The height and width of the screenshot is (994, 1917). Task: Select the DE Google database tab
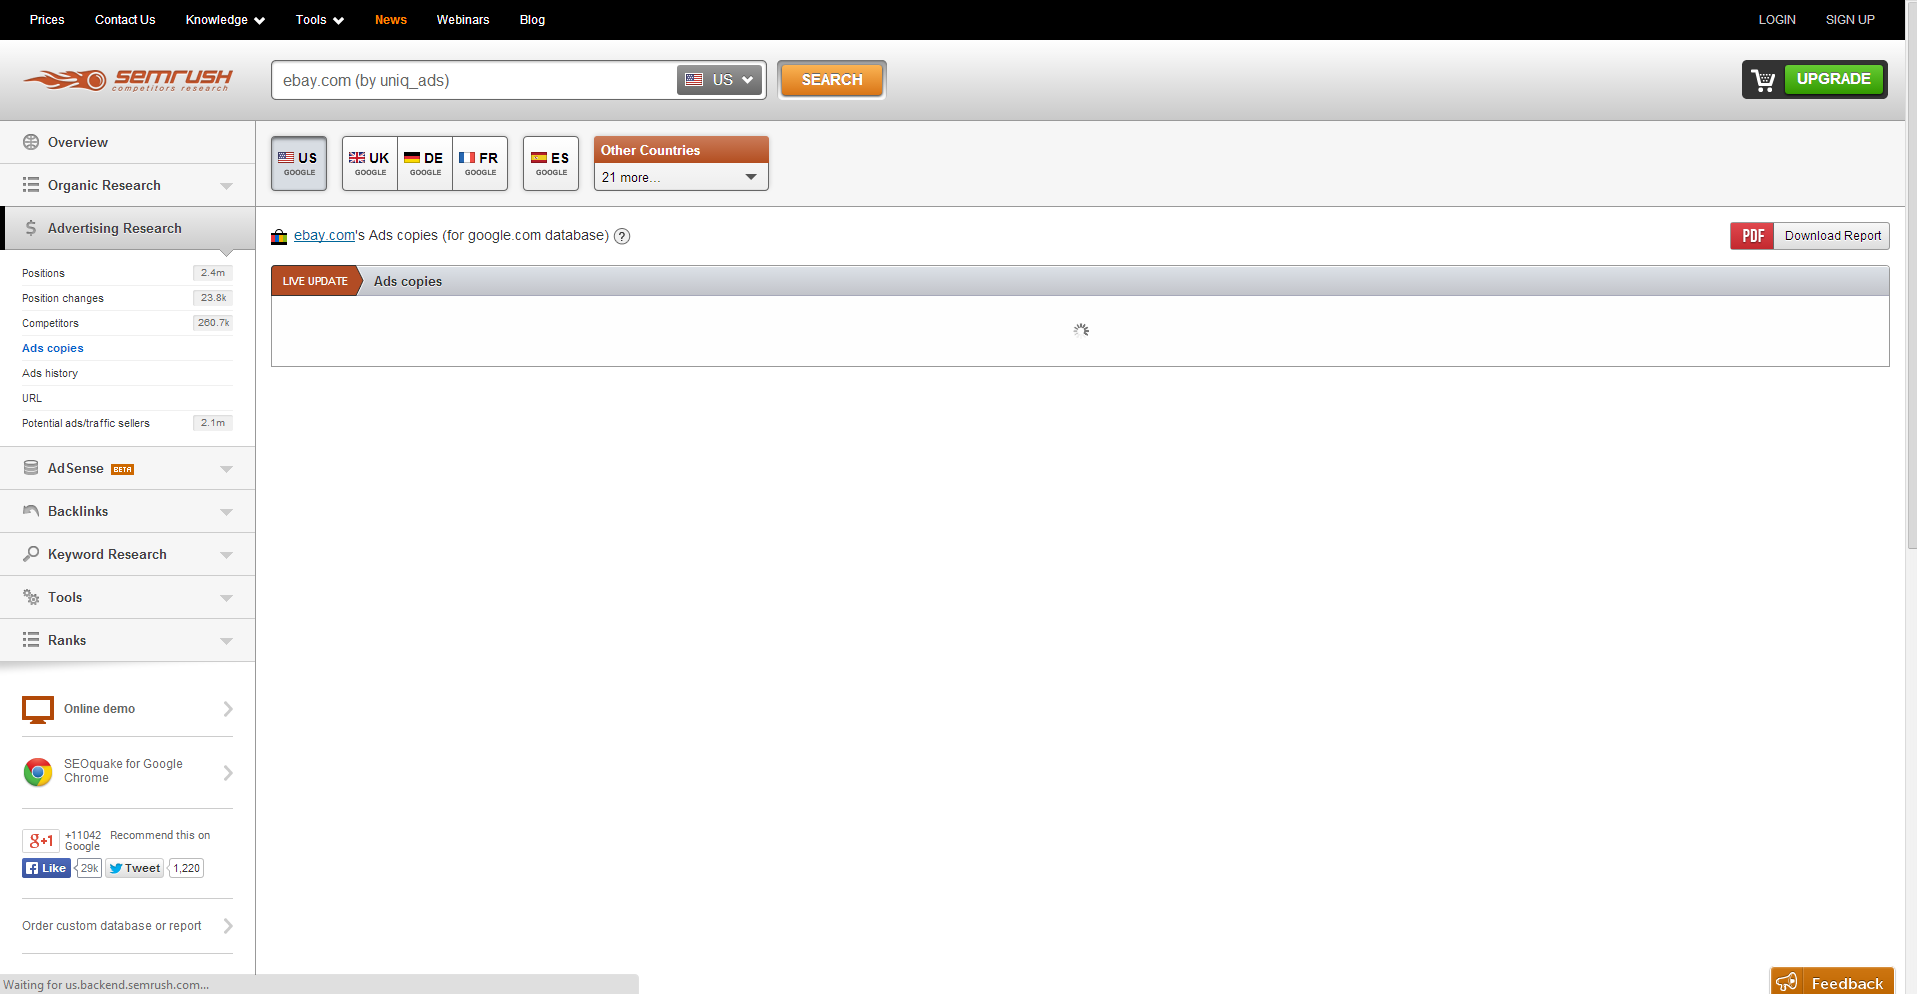425,163
